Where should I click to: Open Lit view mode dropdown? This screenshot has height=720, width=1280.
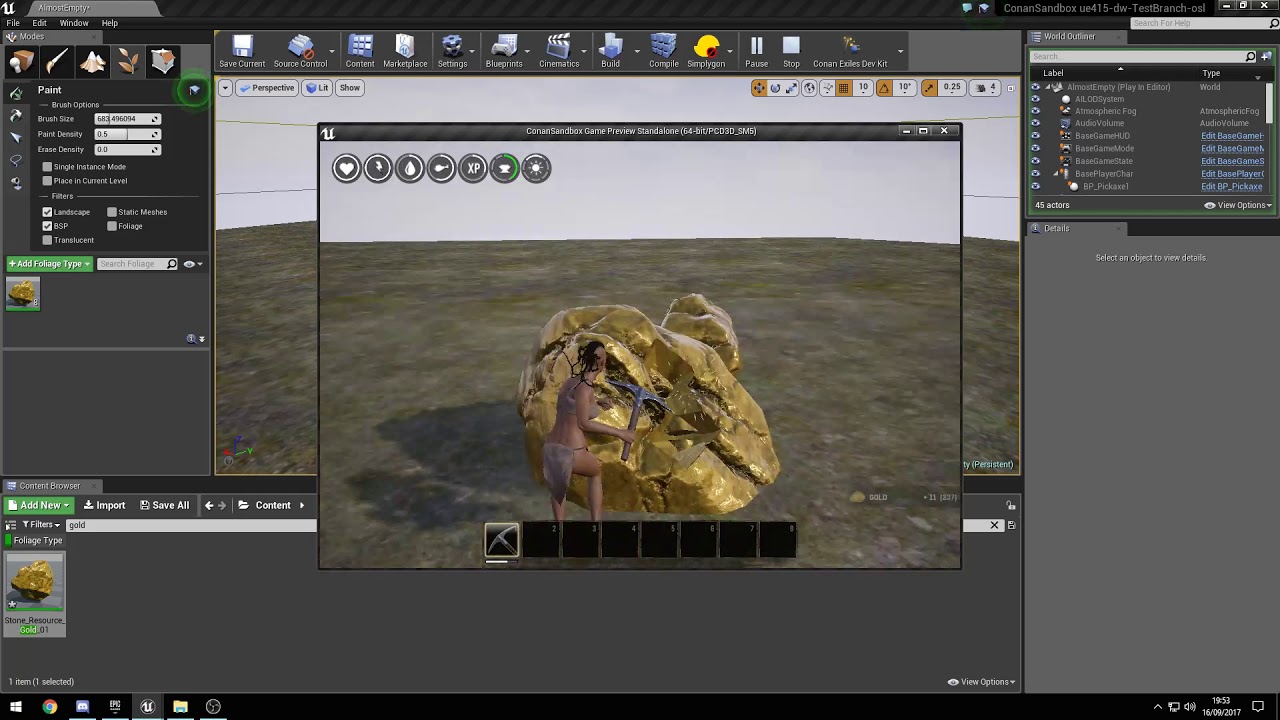click(x=318, y=88)
